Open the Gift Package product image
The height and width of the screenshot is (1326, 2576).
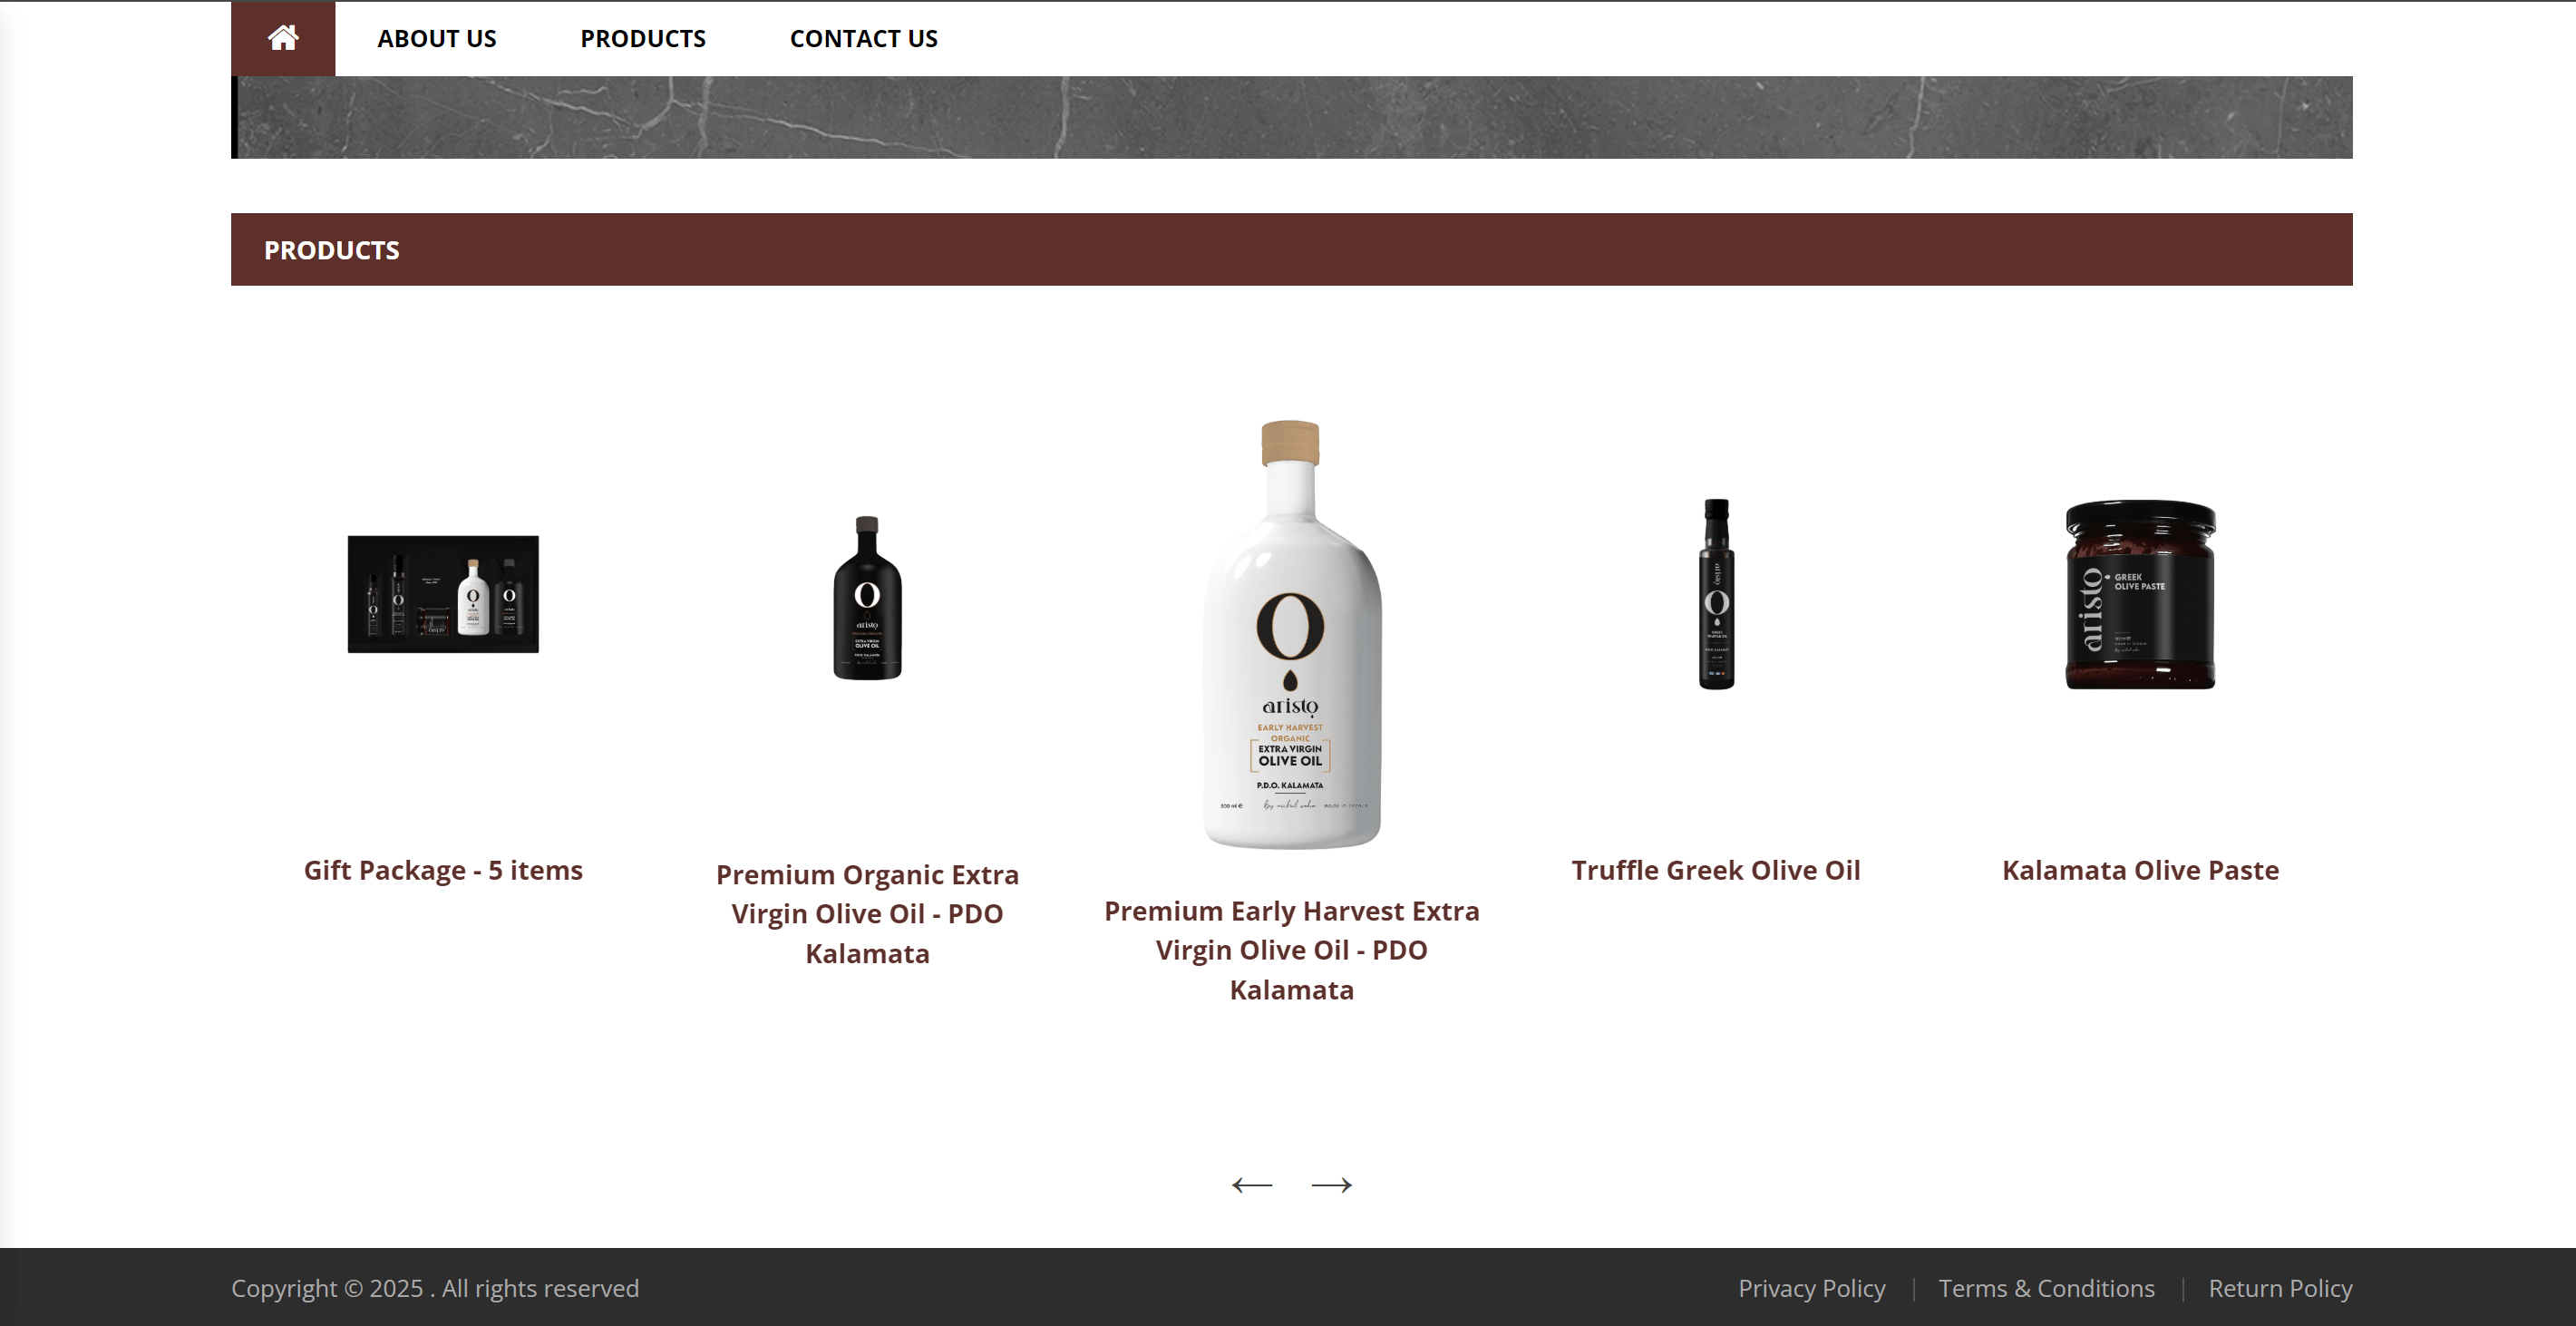pos(443,594)
